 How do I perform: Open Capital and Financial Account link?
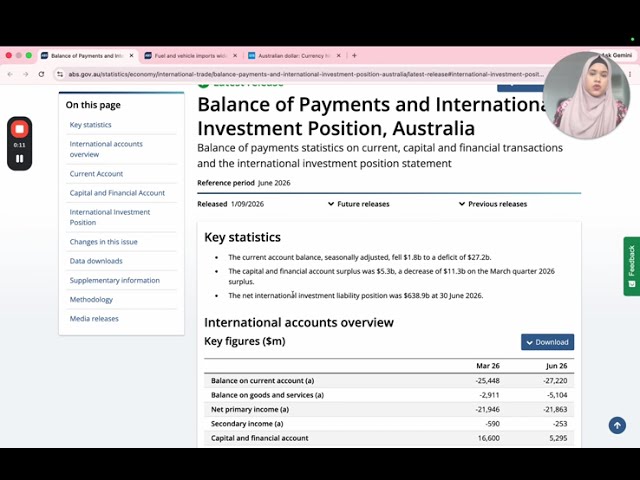point(117,193)
